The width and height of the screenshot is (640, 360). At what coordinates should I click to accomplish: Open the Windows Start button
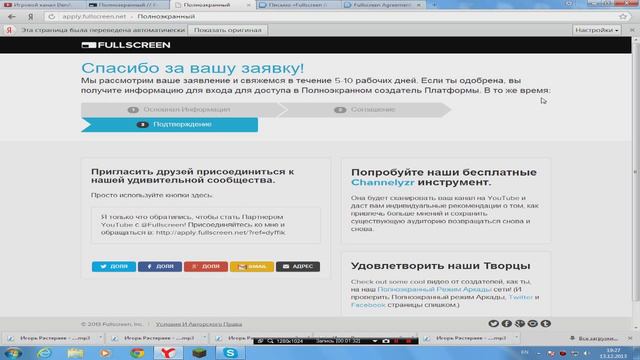point(13,353)
